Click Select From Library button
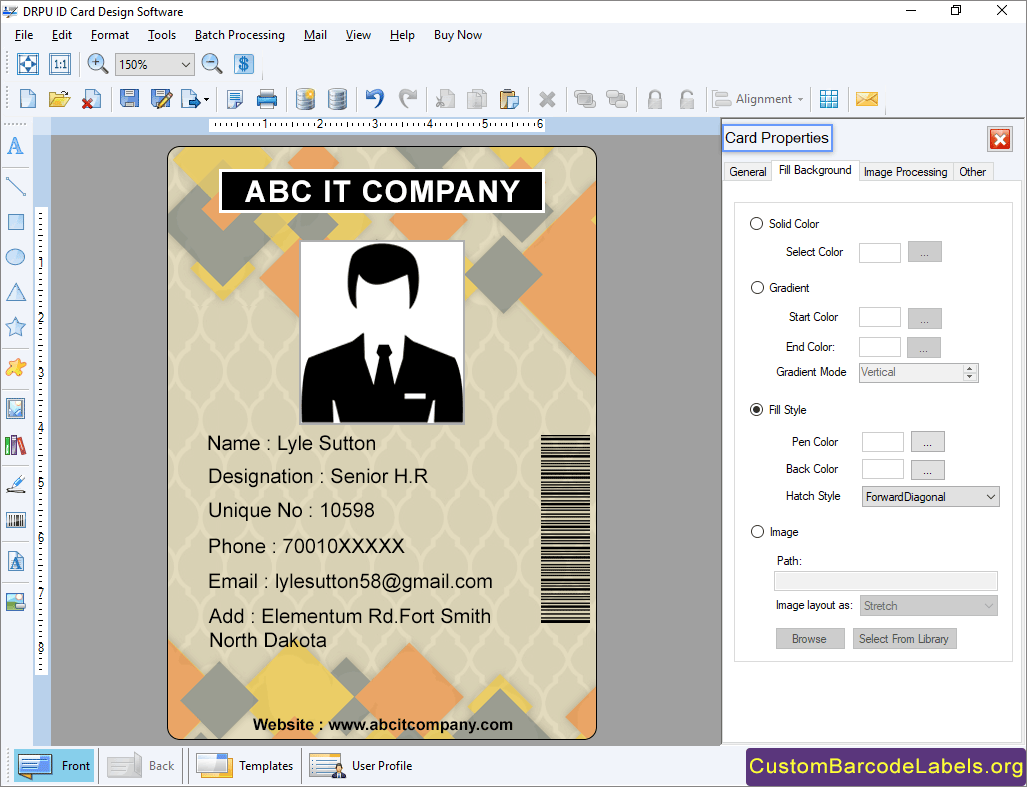1027x787 pixels. (x=904, y=638)
